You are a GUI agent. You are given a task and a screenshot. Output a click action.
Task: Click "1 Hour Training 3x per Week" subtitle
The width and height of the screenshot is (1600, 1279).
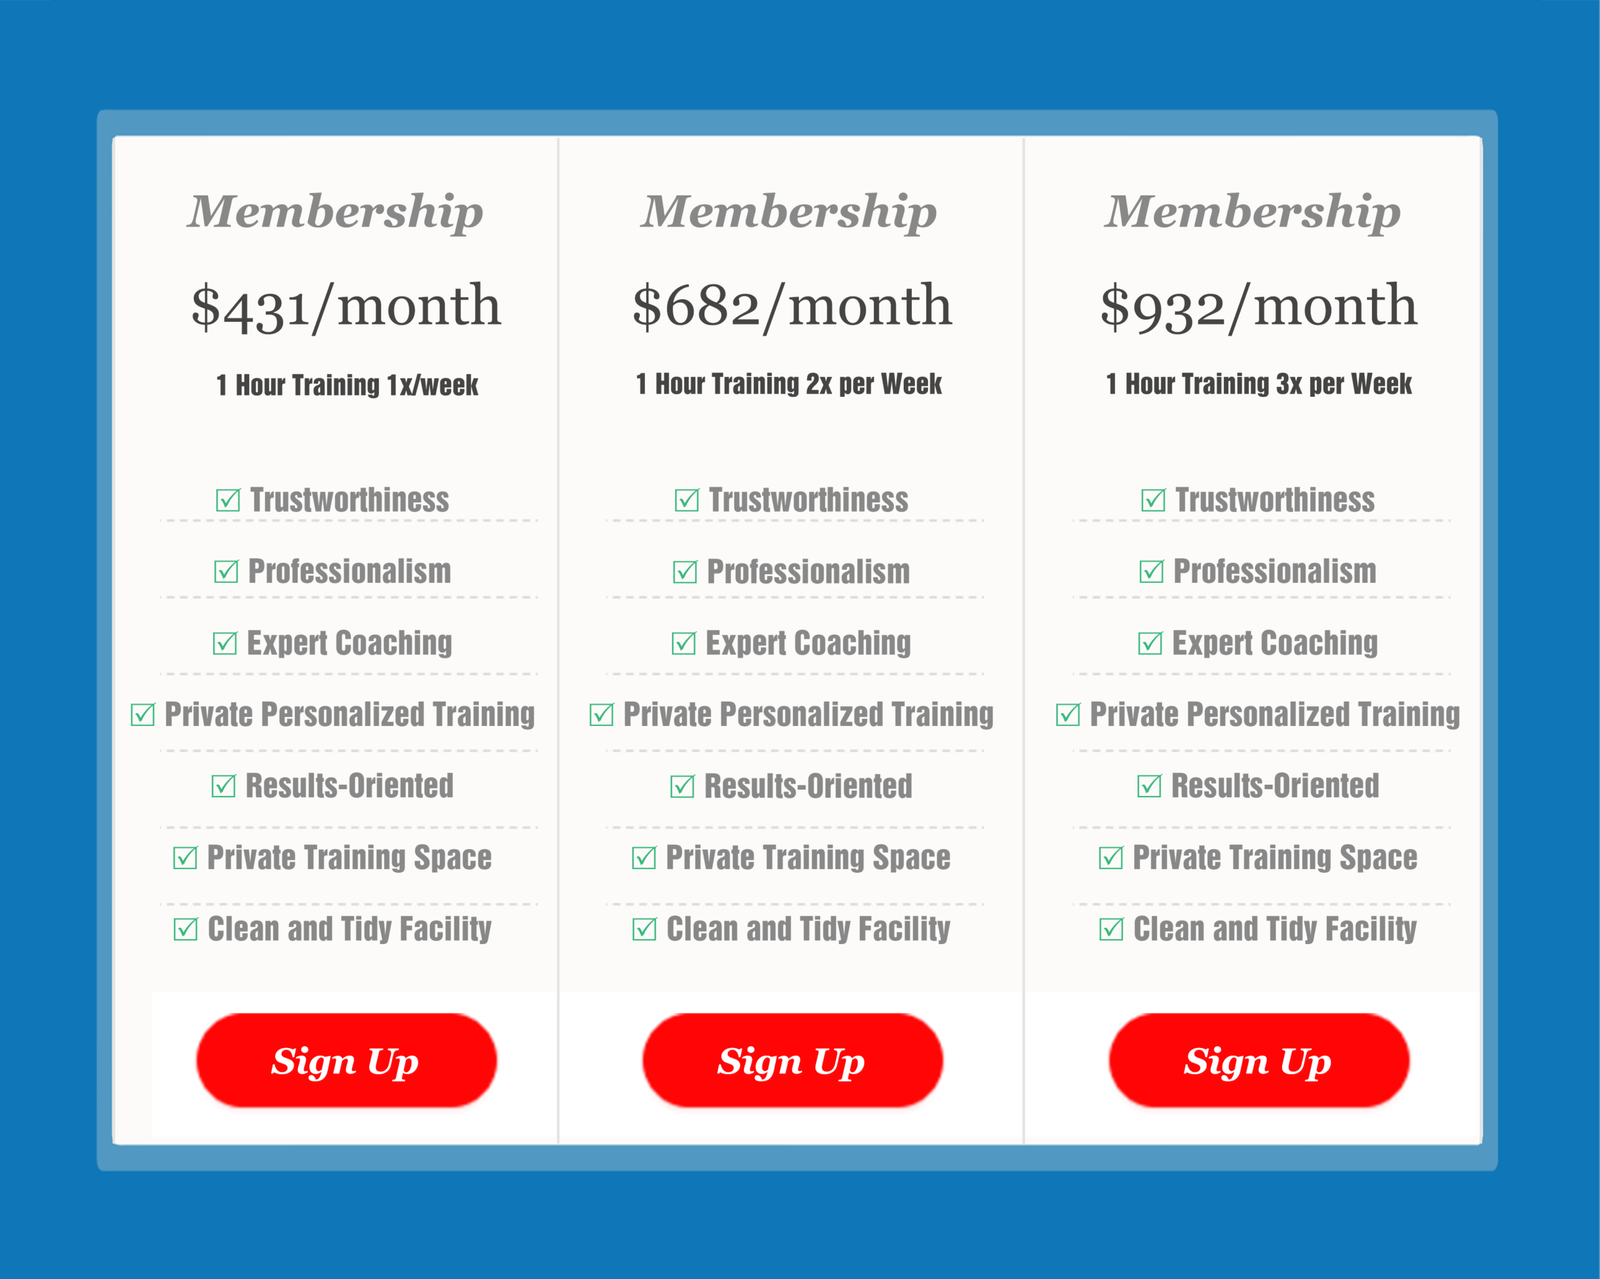(x=1258, y=384)
